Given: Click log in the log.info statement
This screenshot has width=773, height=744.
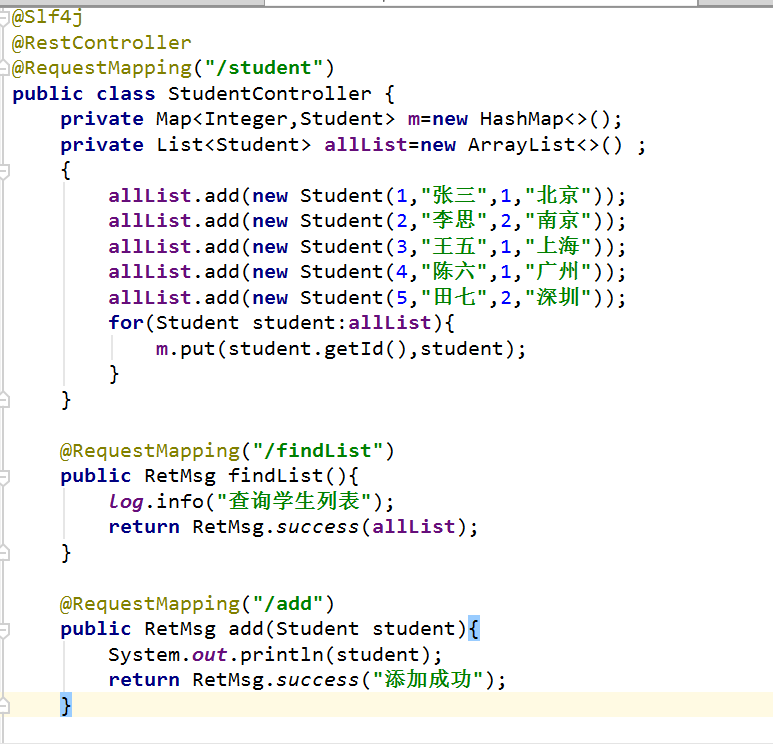Looking at the screenshot, I should [126, 502].
